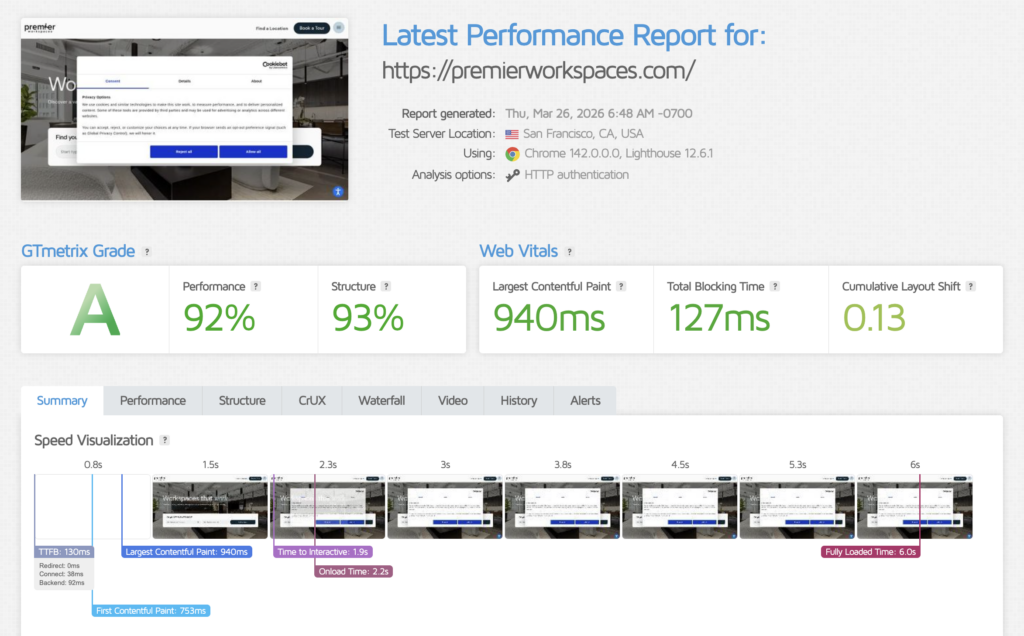
Task: Click the premierworkspaces.com URL link
Action: (538, 72)
